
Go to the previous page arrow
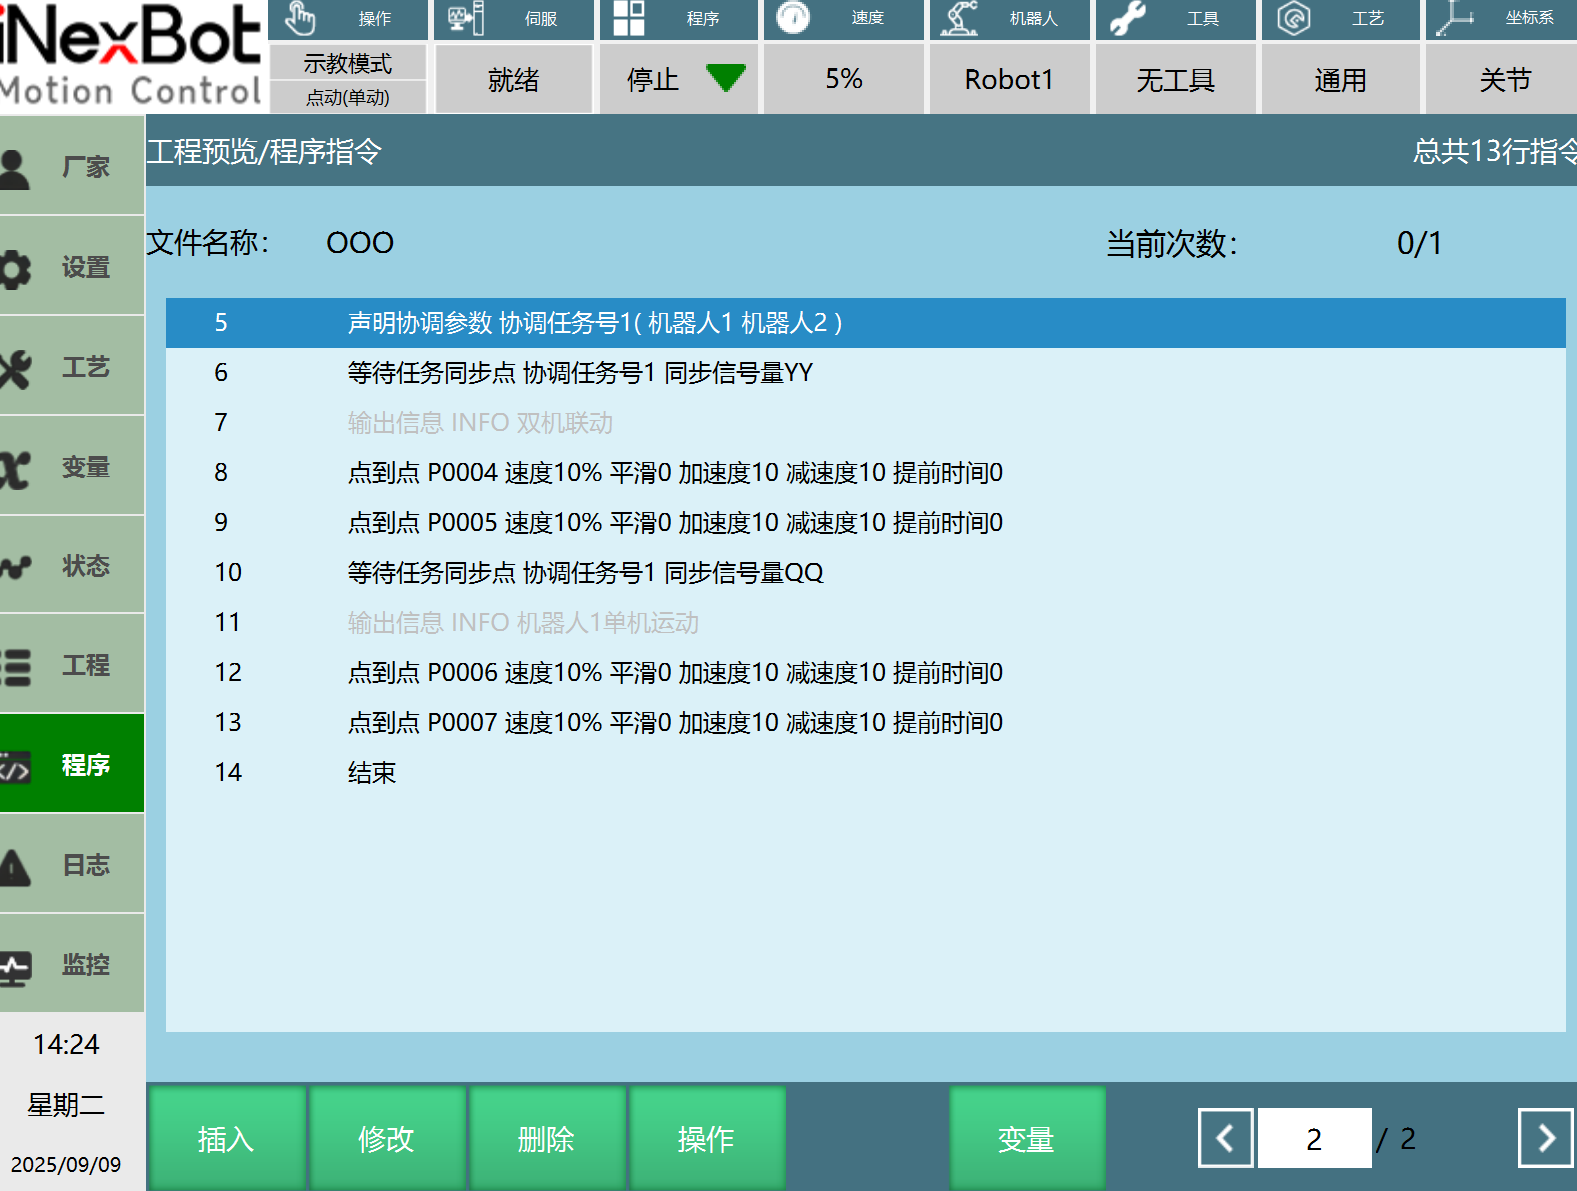point(1225,1138)
